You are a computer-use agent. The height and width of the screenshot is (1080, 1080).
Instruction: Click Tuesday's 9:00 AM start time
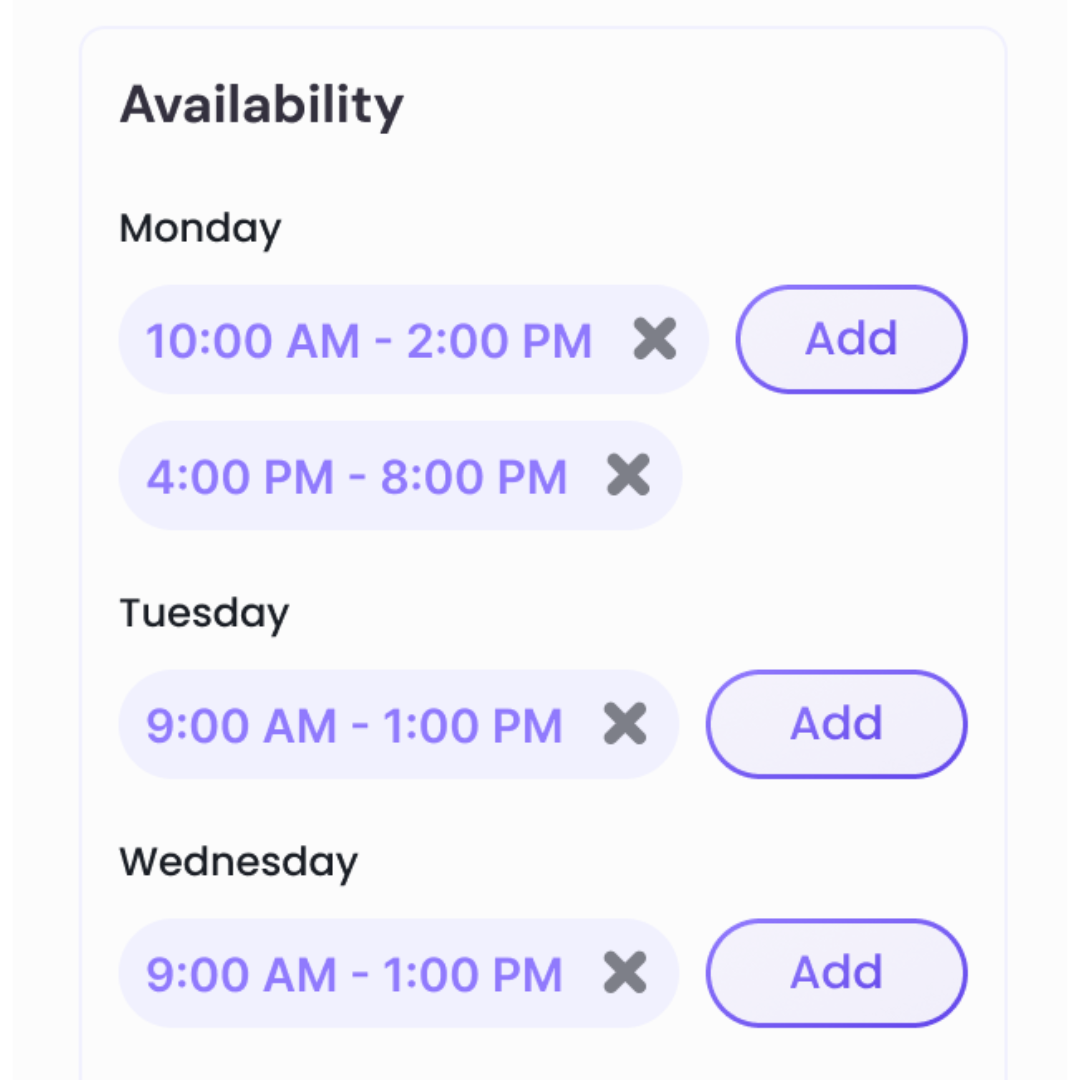[x=241, y=726]
